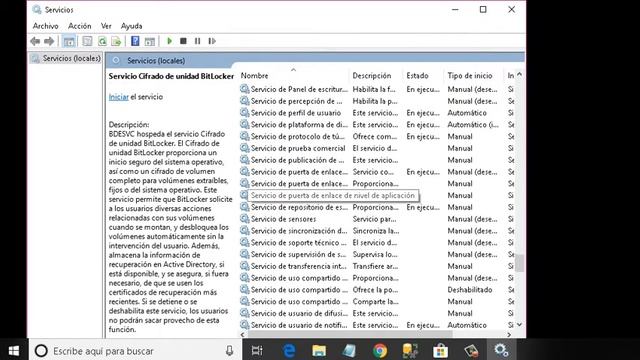The height and width of the screenshot is (360, 640).
Task: Select Servicio de plataforma de di... row
Action: 376,124
